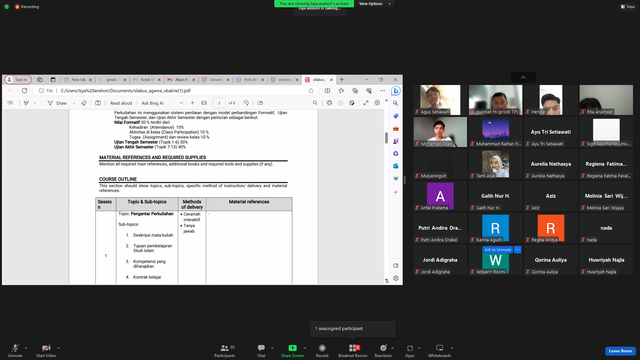Click the PDF vertical scrollbar thumb
The height and width of the screenshot is (360, 640).
pos(386,138)
